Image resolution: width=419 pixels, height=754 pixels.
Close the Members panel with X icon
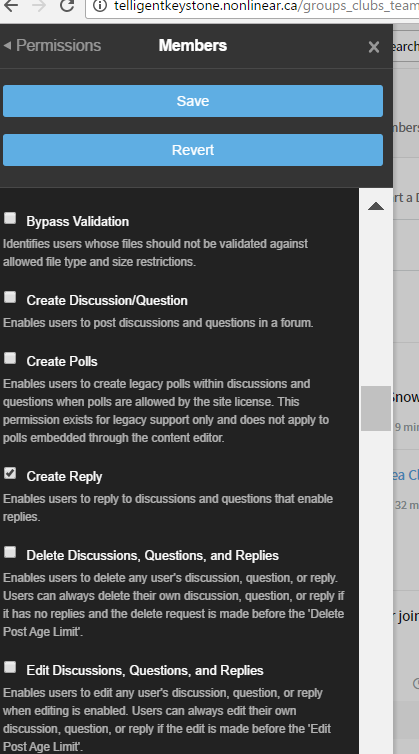(x=374, y=47)
